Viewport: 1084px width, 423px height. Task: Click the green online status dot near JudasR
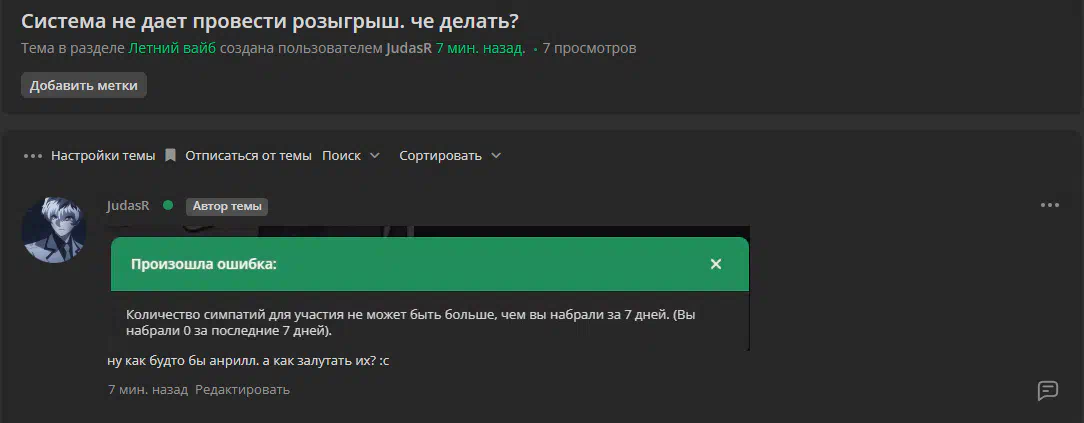coord(167,205)
